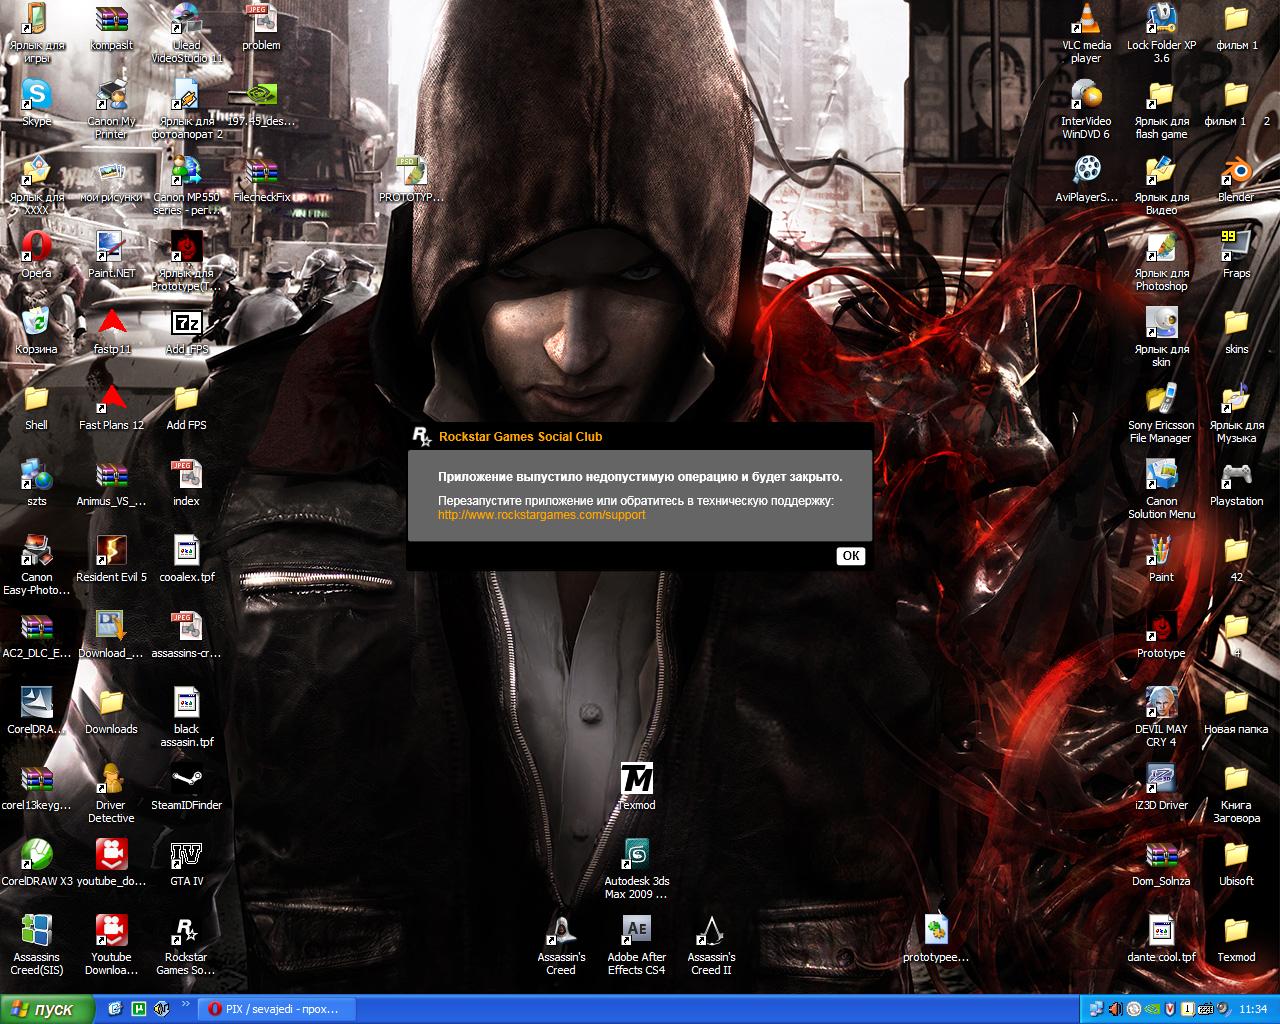
Task: Click OK in the Rockstar Social Club dialog
Action: pos(850,556)
